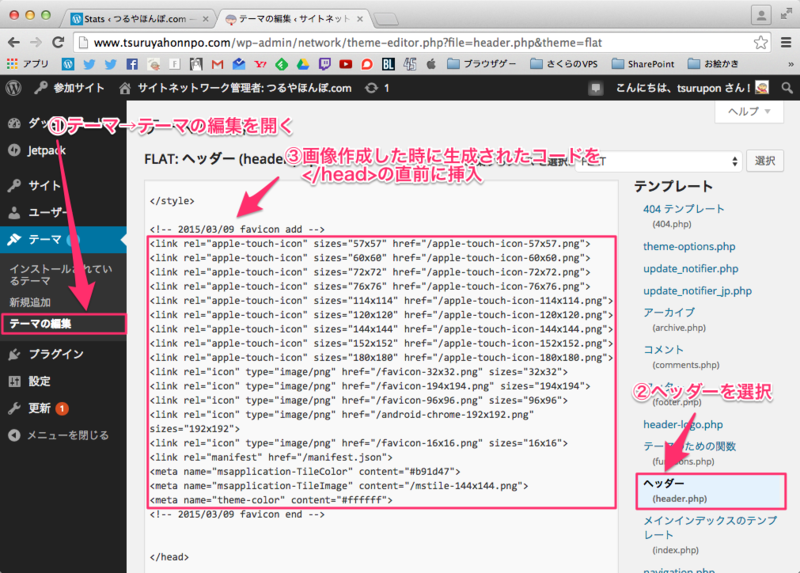Open the Twitch bookmark icon
Screen dimensions: 800x573
(324, 64)
